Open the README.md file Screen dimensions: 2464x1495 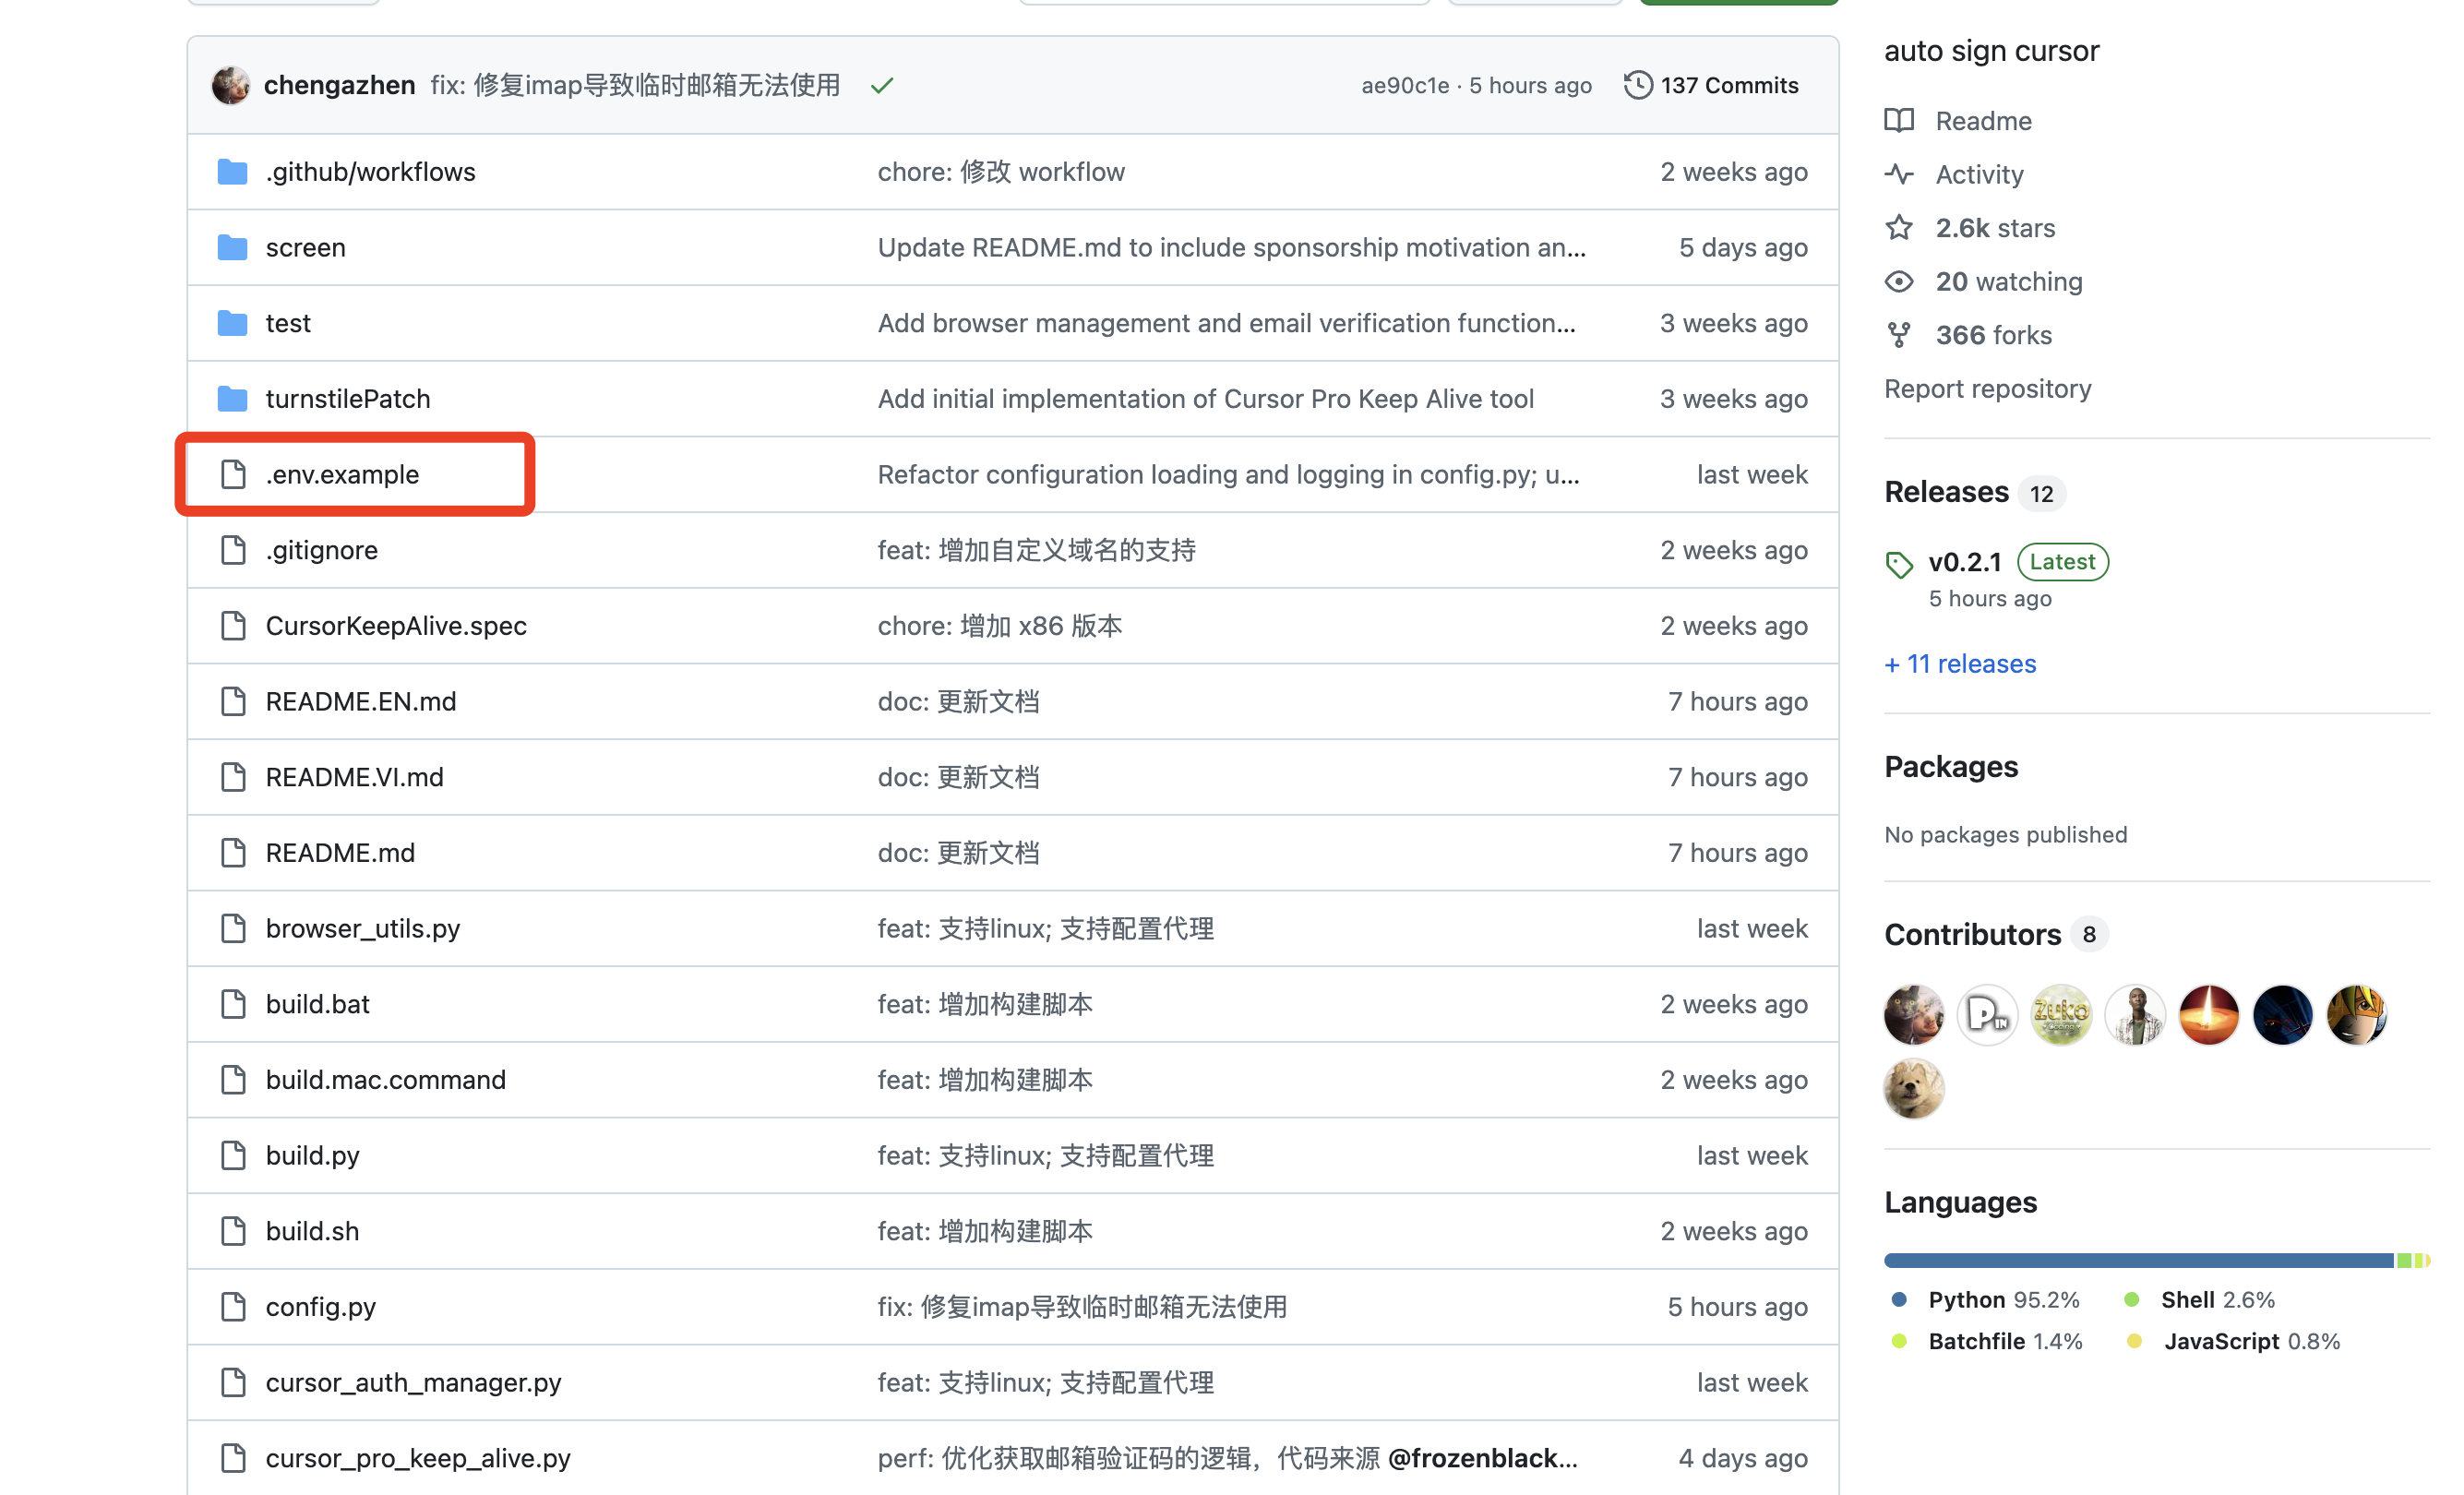pyautogui.click(x=340, y=853)
